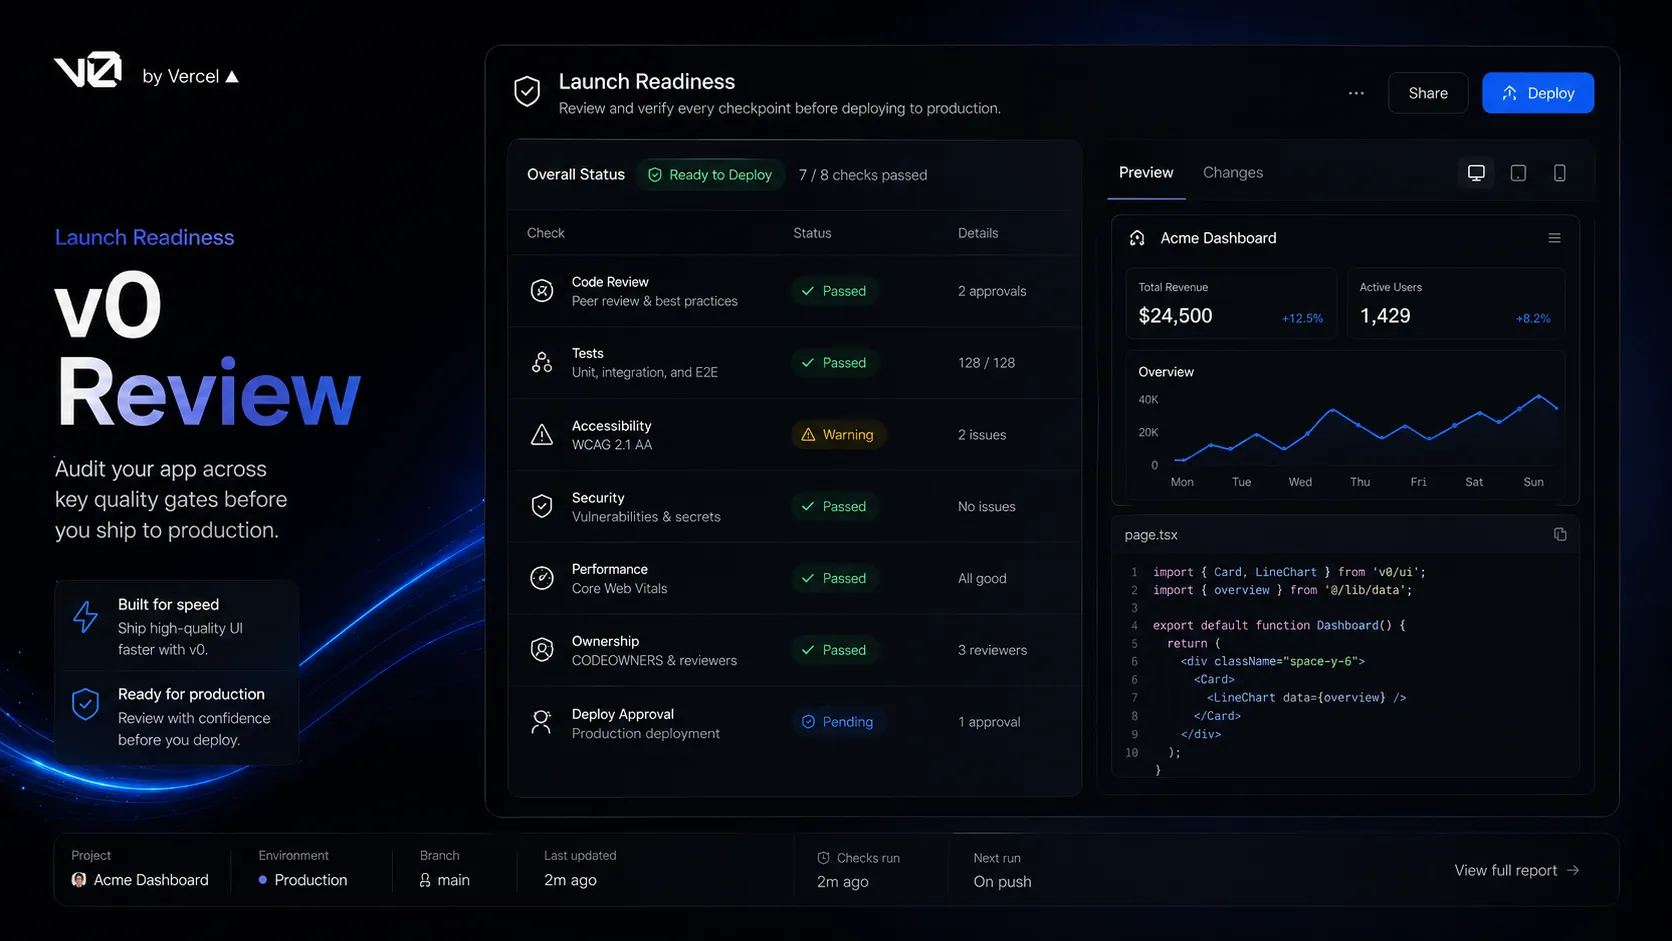Click the Acme Dashboard home icon
Screen dimensions: 1672x941
pyautogui.click(x=1137, y=238)
